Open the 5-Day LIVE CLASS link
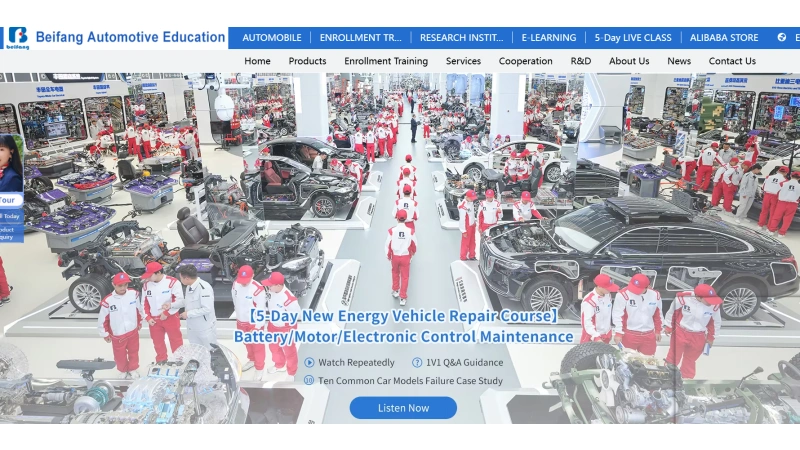Image resolution: width=800 pixels, height=450 pixels. 633,38
